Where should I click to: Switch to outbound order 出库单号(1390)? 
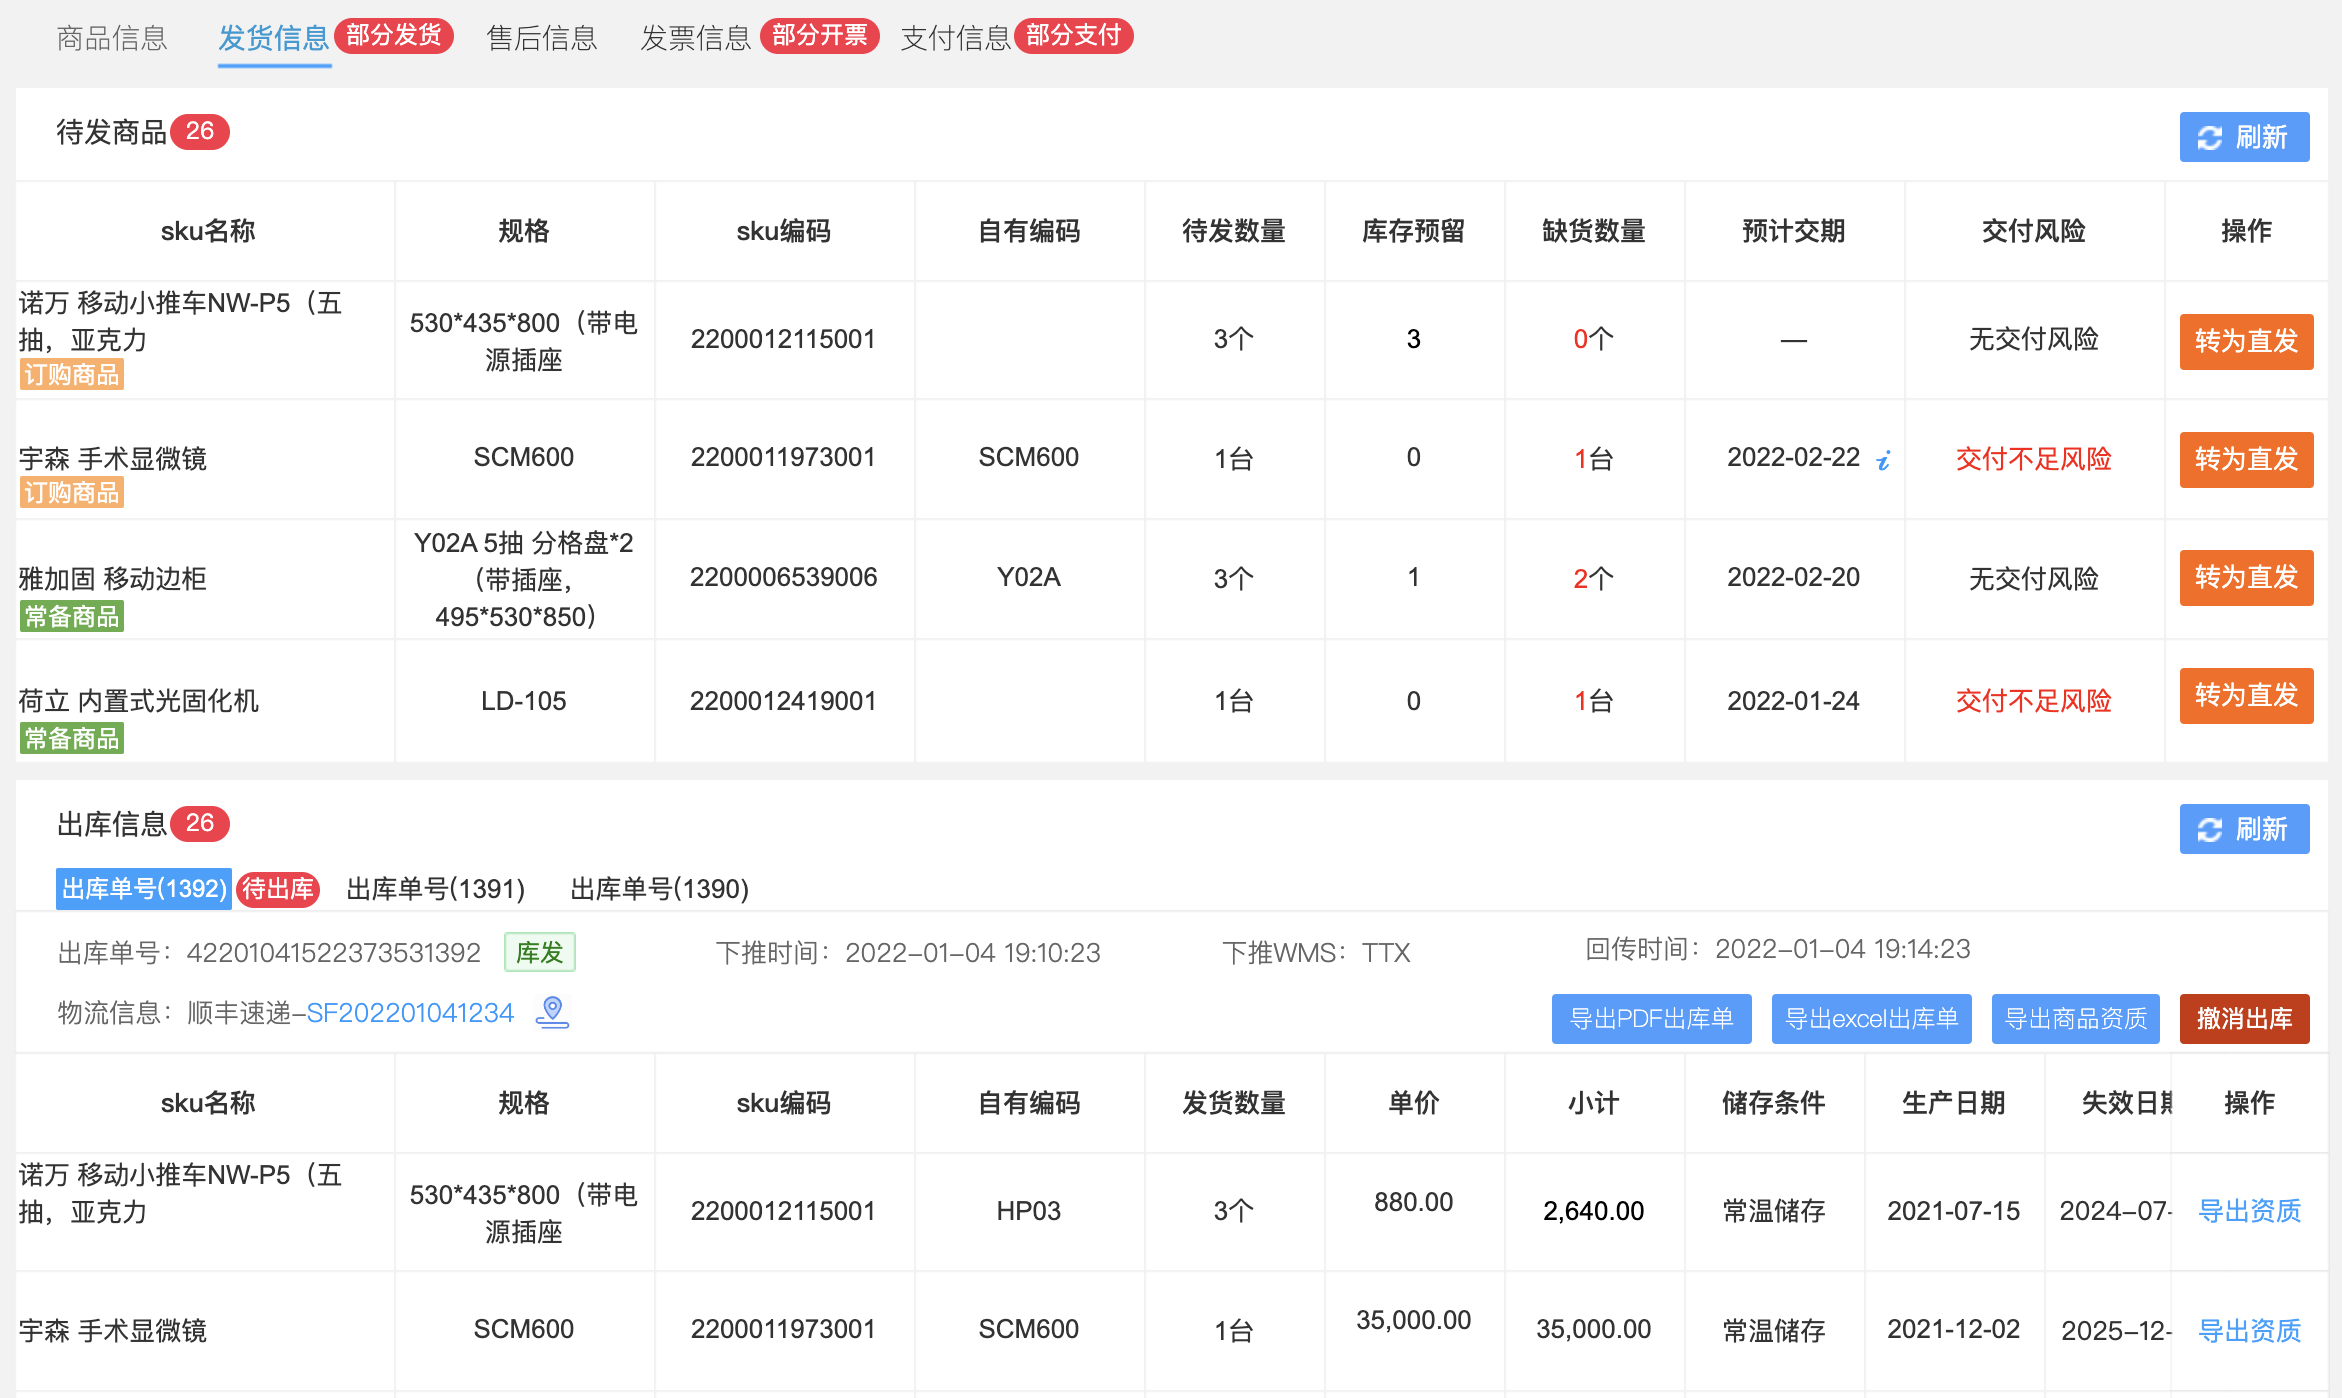point(659,889)
